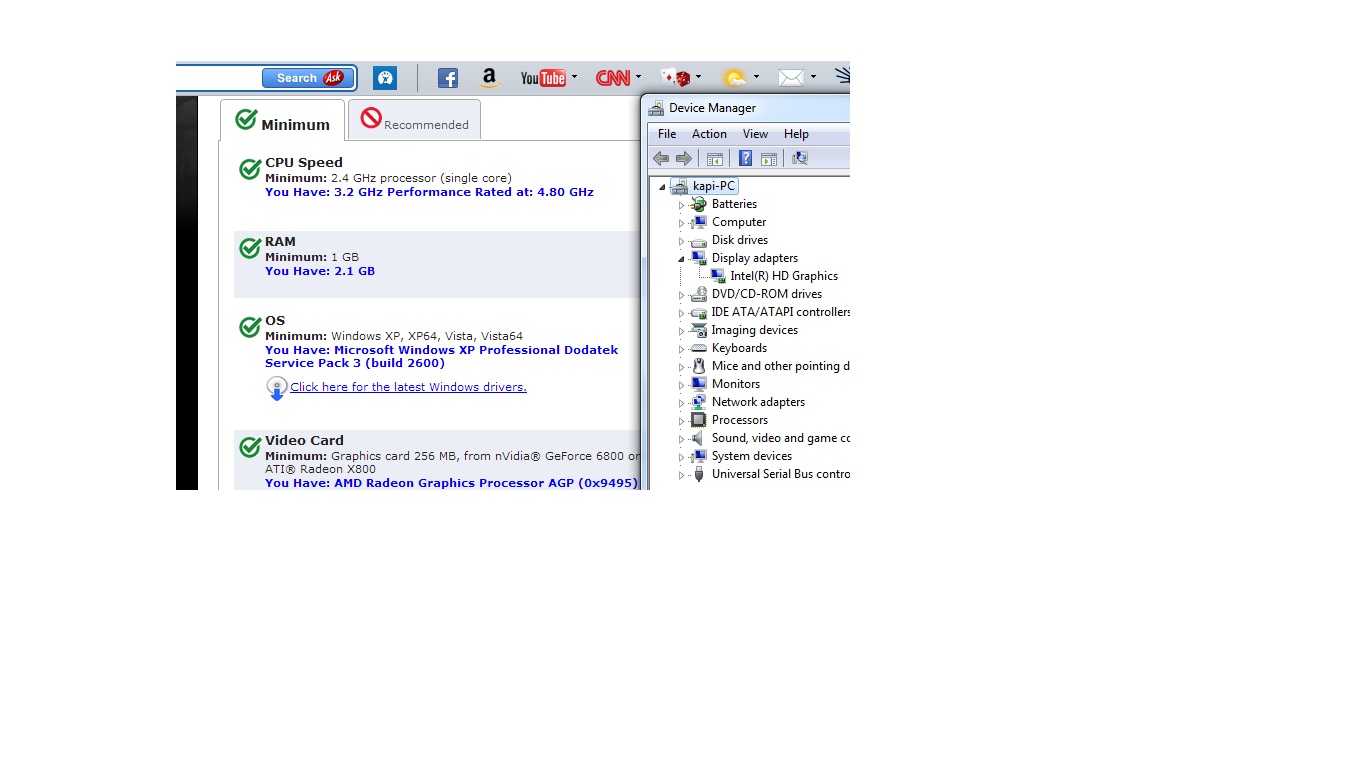Screen dimensions: 1366x768
Task: Click the cards and dice games icon
Action: click(676, 78)
